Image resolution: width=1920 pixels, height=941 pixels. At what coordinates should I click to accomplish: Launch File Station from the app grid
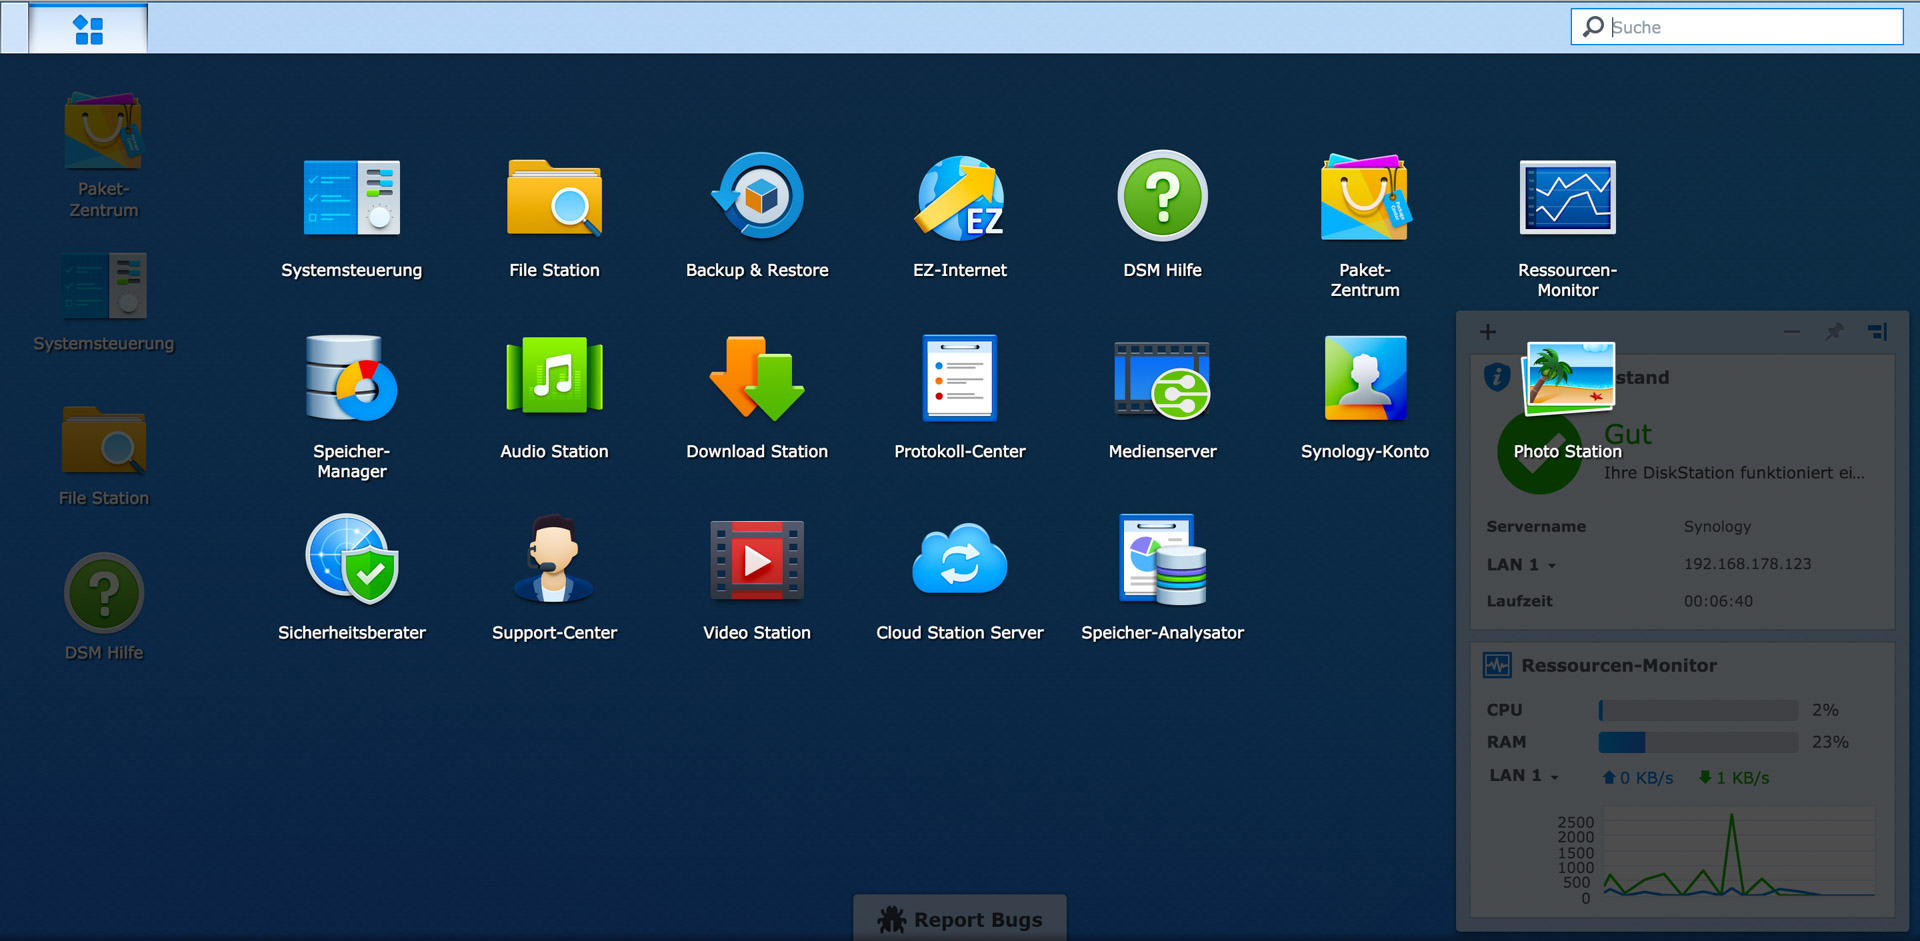coord(554,198)
